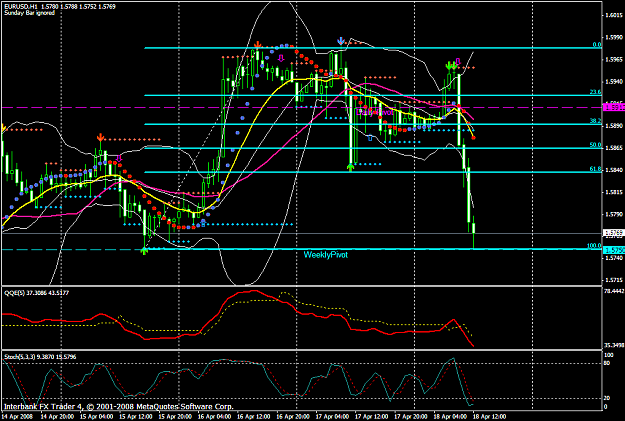Click the 1.5990 price axis value
The image size is (625, 421).
pyautogui.click(x=614, y=37)
